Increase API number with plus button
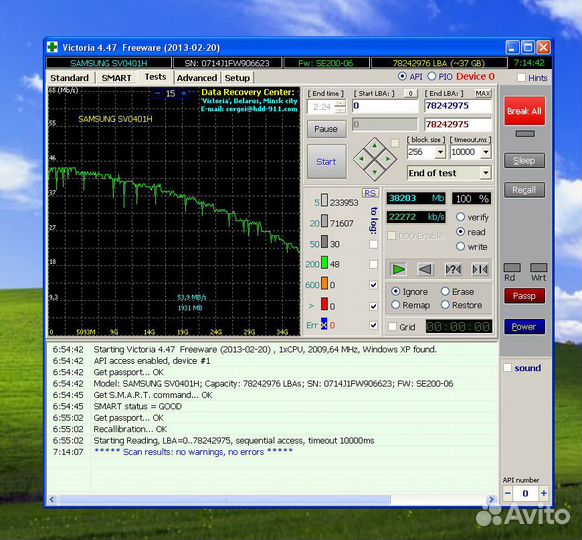 pos(543,493)
